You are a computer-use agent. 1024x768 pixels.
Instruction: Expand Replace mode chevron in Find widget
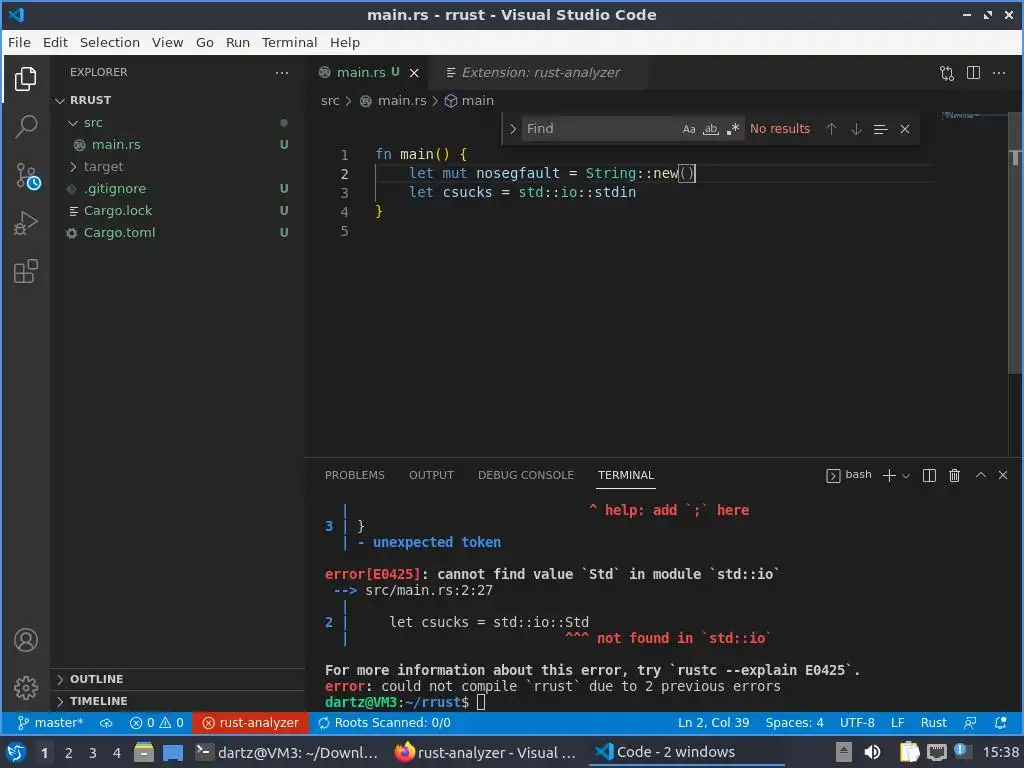[513, 129]
